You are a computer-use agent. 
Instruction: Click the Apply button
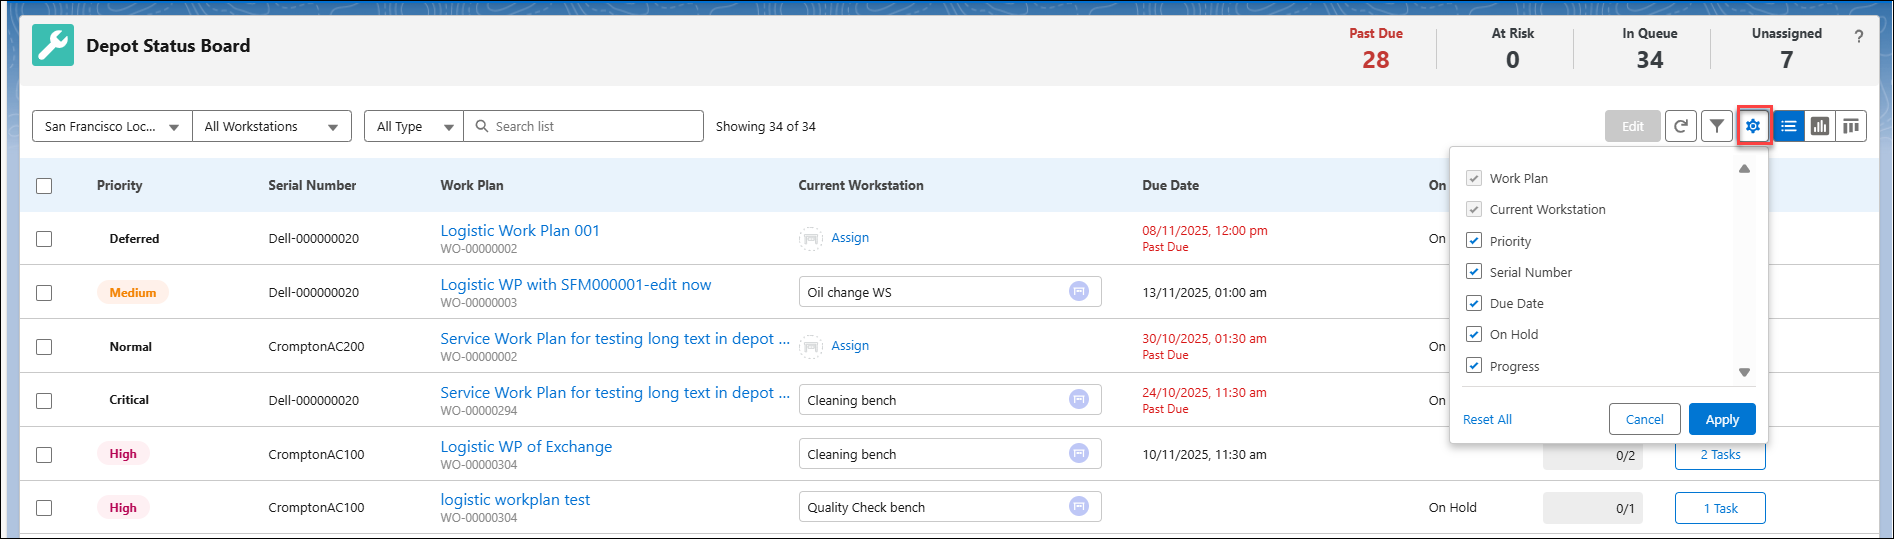point(1722,419)
